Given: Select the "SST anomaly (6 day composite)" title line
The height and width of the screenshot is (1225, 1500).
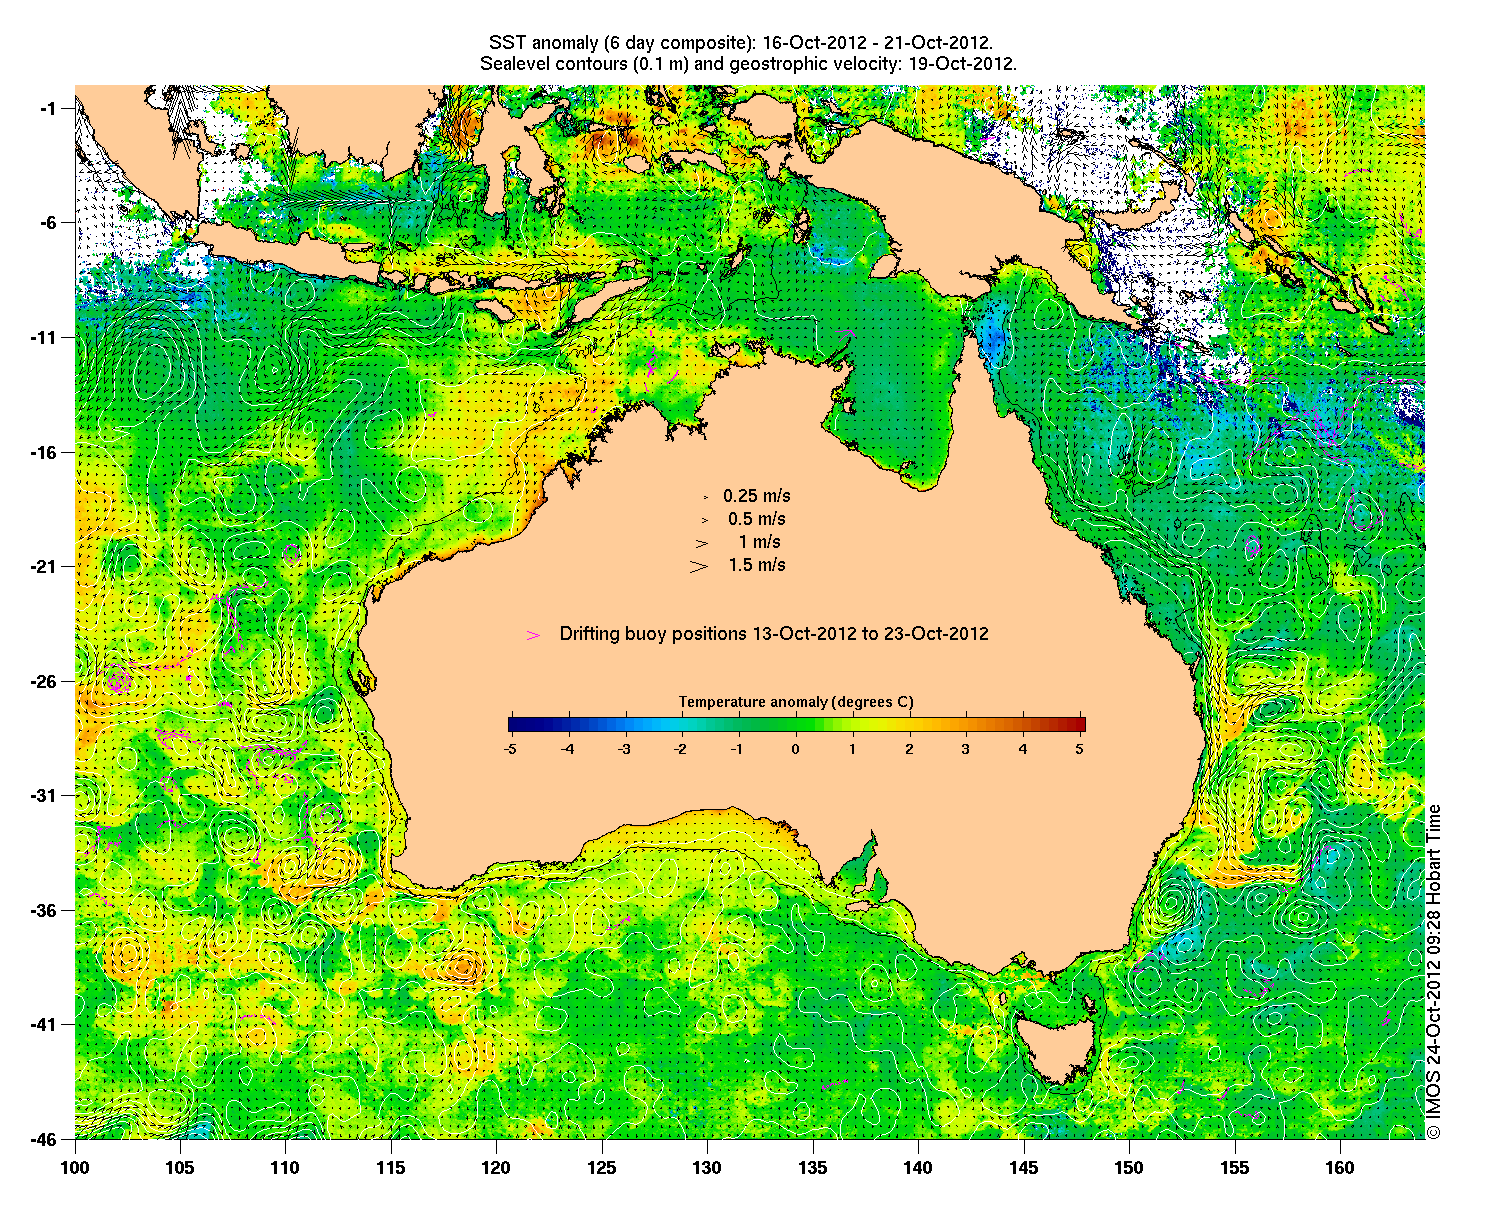Looking at the screenshot, I should 741,43.
